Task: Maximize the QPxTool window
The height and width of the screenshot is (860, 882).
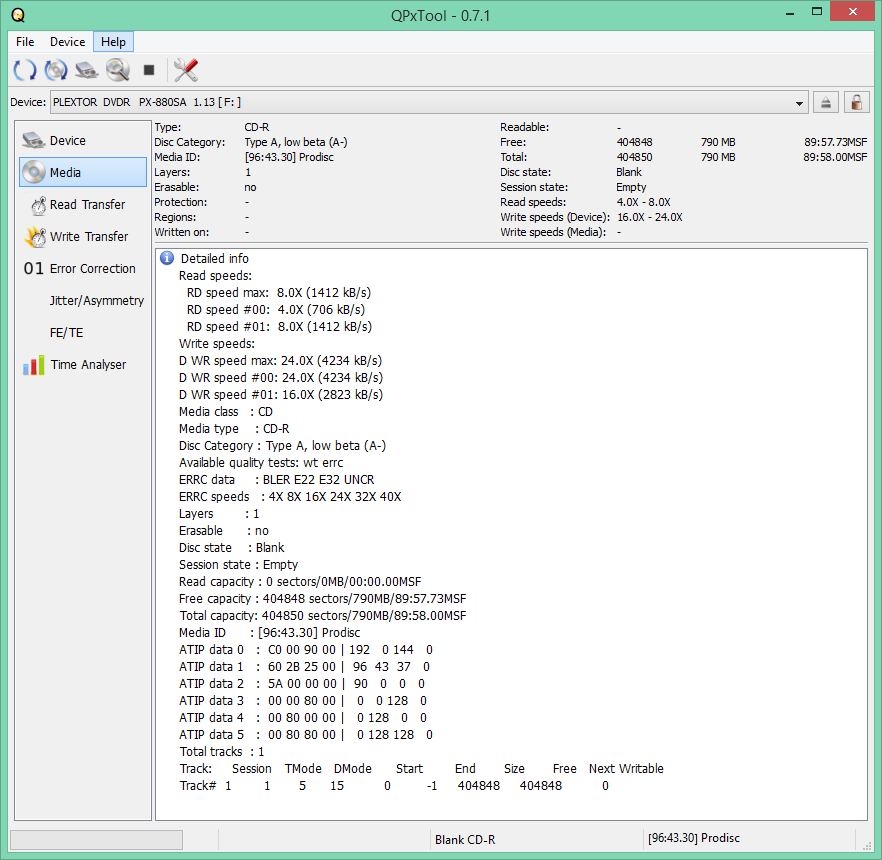Action: (817, 12)
